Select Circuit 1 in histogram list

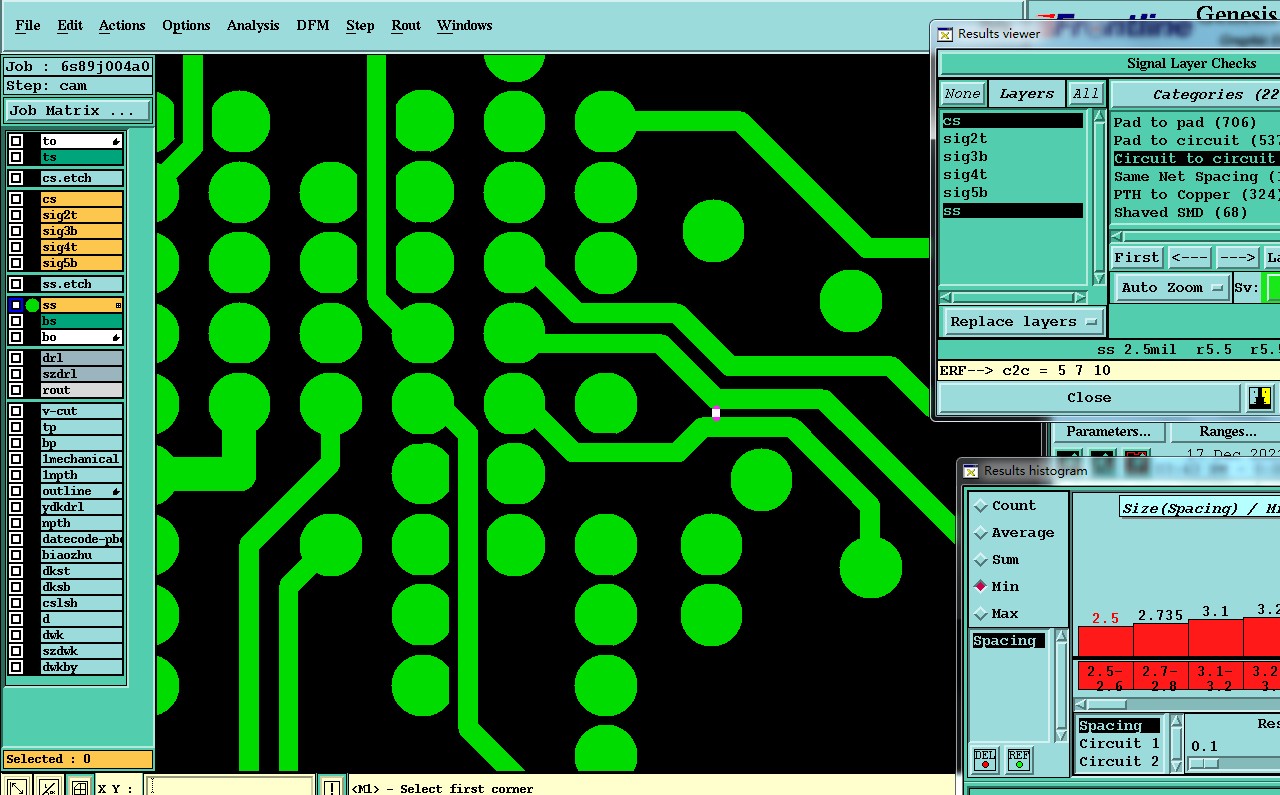pos(1119,743)
